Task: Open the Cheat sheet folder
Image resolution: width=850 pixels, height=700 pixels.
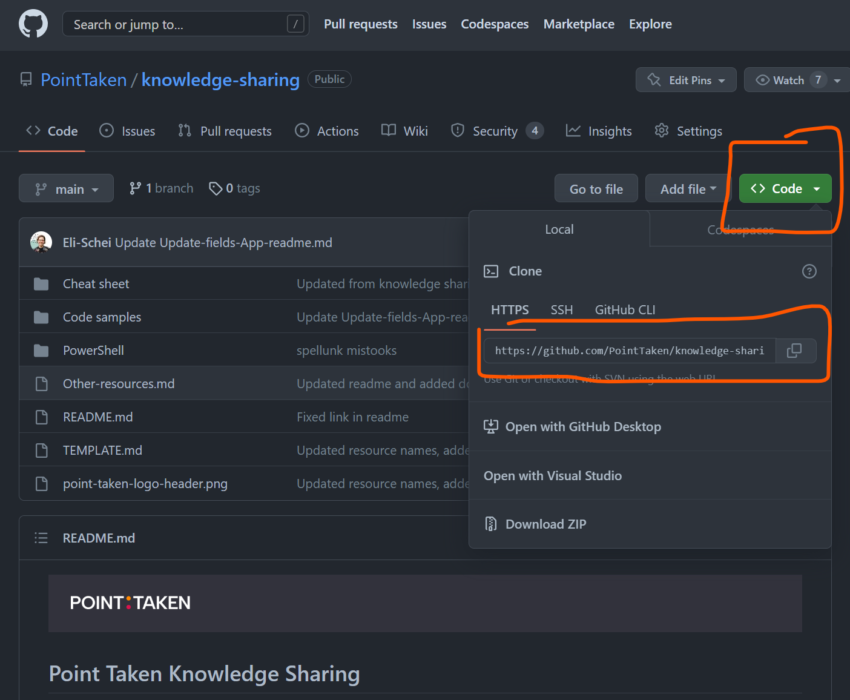Action: pyautogui.click(x=96, y=284)
